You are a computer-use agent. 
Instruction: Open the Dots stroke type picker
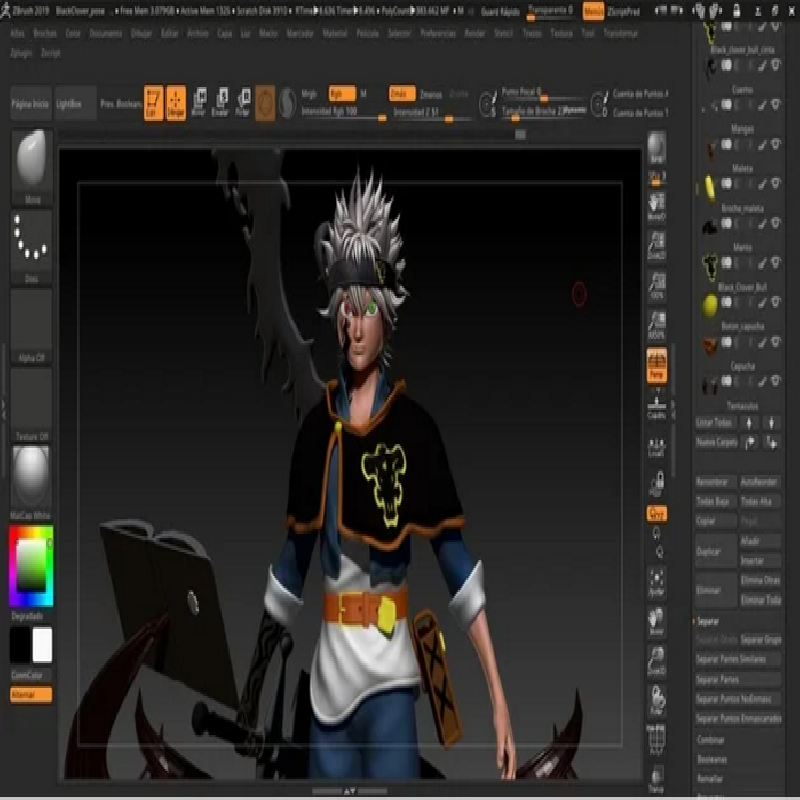[x=31, y=248]
